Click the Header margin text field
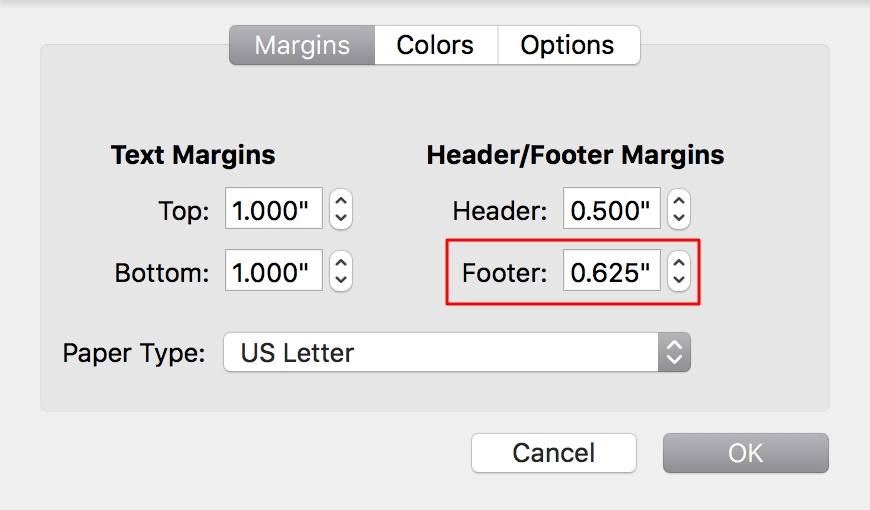 [612, 210]
